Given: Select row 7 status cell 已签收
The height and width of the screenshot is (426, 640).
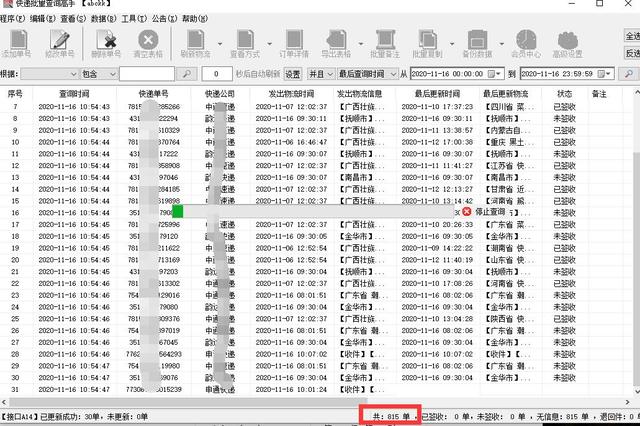Looking at the screenshot, I should pyautogui.click(x=564, y=106).
